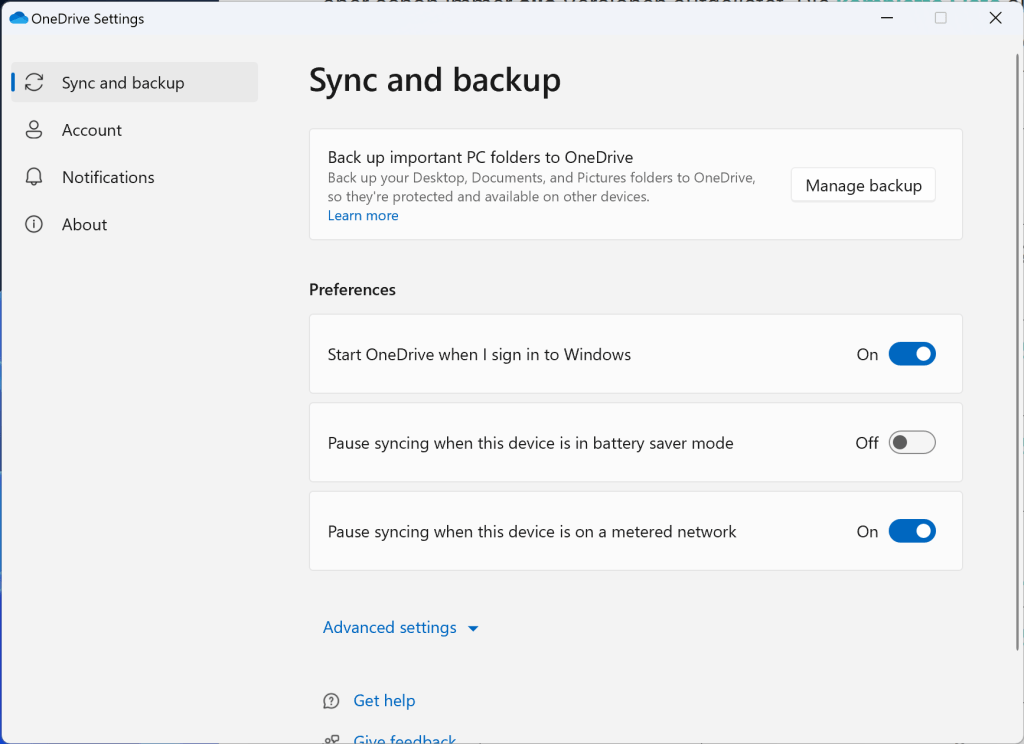Image resolution: width=1024 pixels, height=744 pixels.
Task: Click the person icon beside Account
Action: pos(34,130)
